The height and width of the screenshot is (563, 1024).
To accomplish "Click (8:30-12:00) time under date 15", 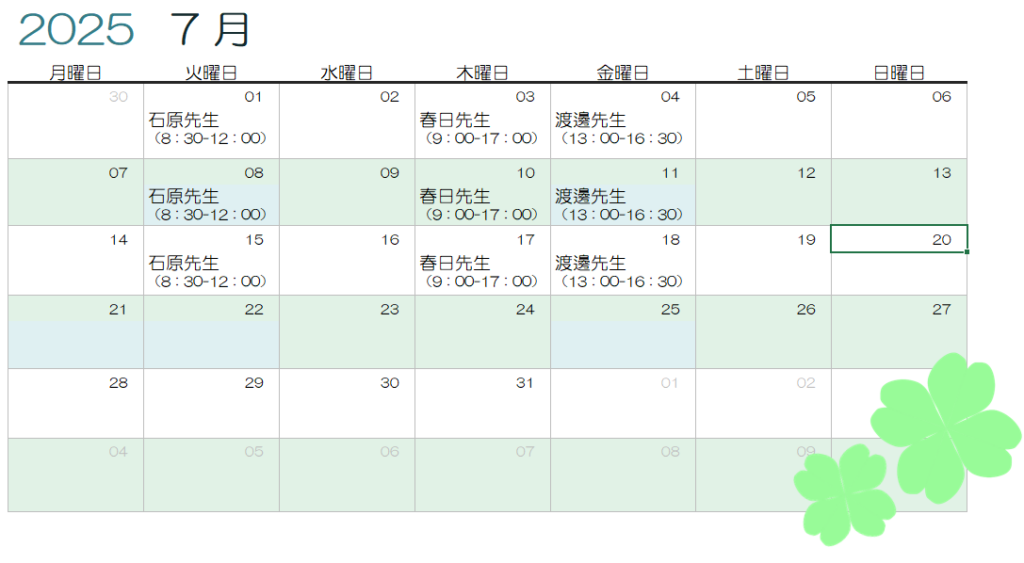I will coord(210,282).
